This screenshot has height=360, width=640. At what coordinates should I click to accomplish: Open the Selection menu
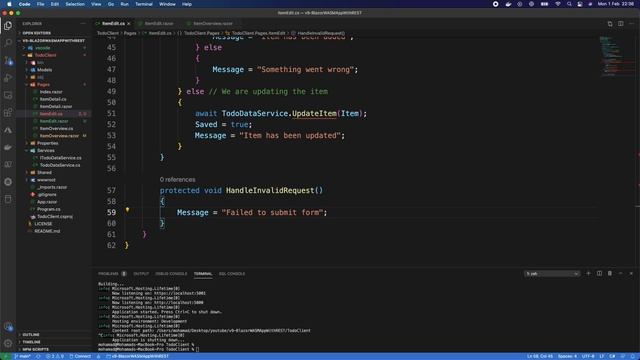(75, 4)
